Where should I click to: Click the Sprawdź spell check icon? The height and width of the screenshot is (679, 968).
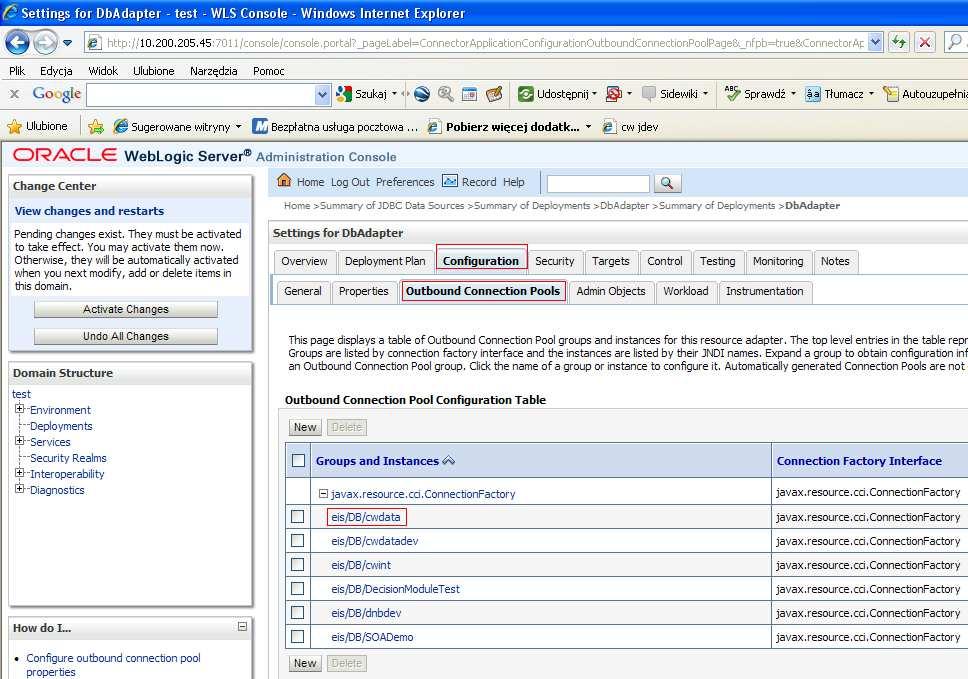click(732, 93)
